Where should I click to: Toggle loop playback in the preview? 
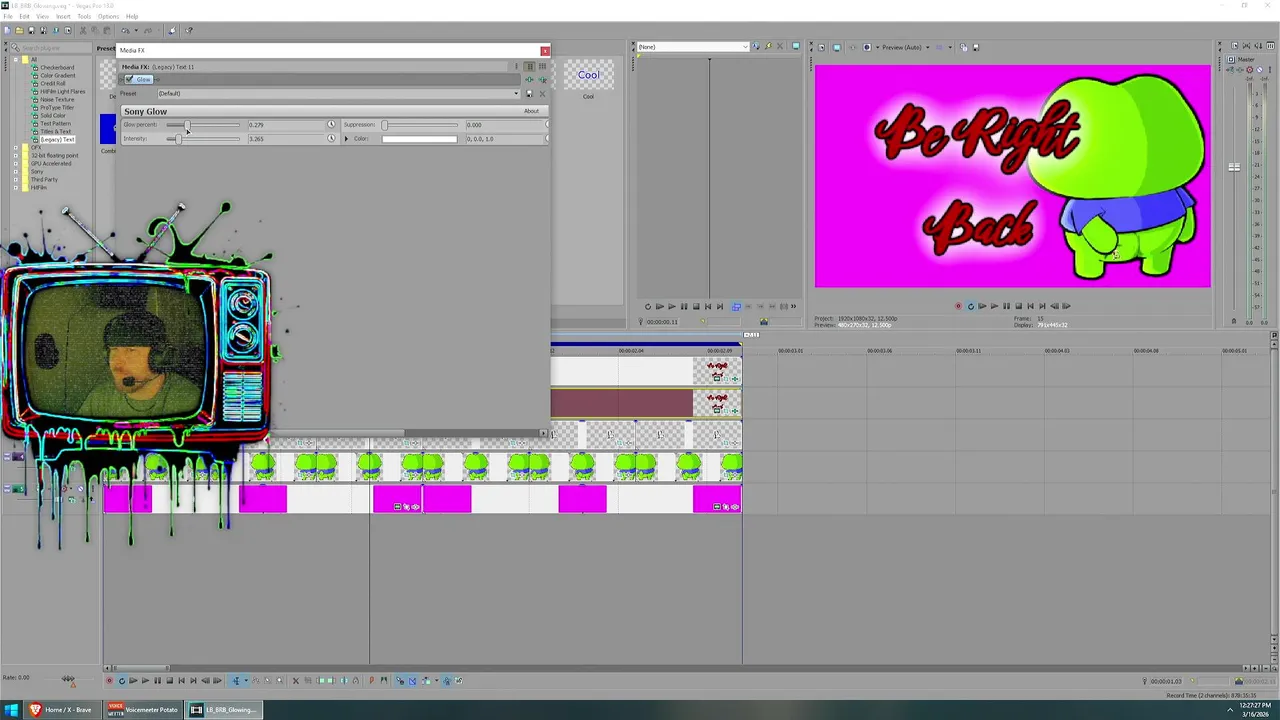click(970, 307)
